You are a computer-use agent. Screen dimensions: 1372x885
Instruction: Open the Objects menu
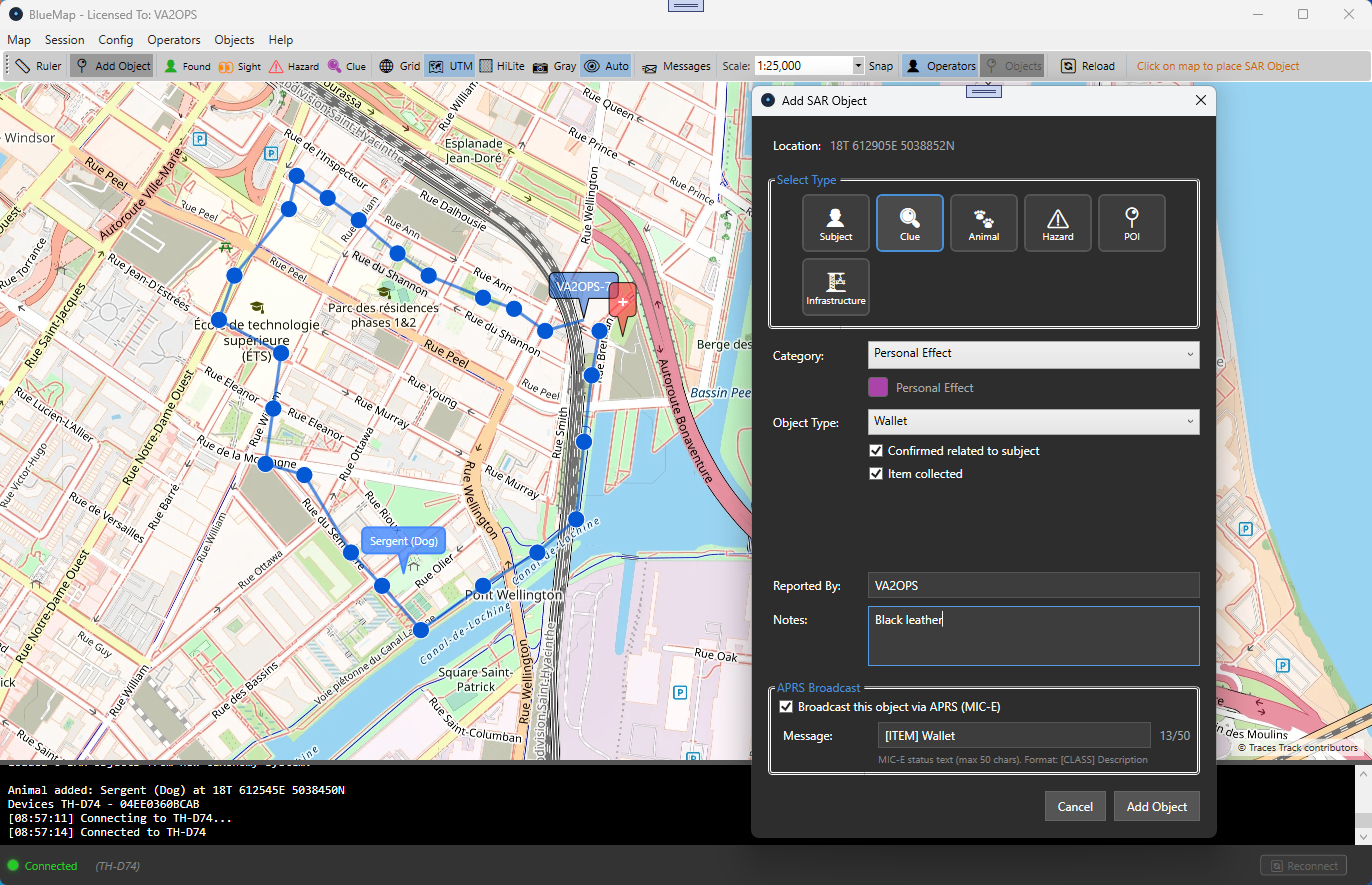pyautogui.click(x=234, y=40)
